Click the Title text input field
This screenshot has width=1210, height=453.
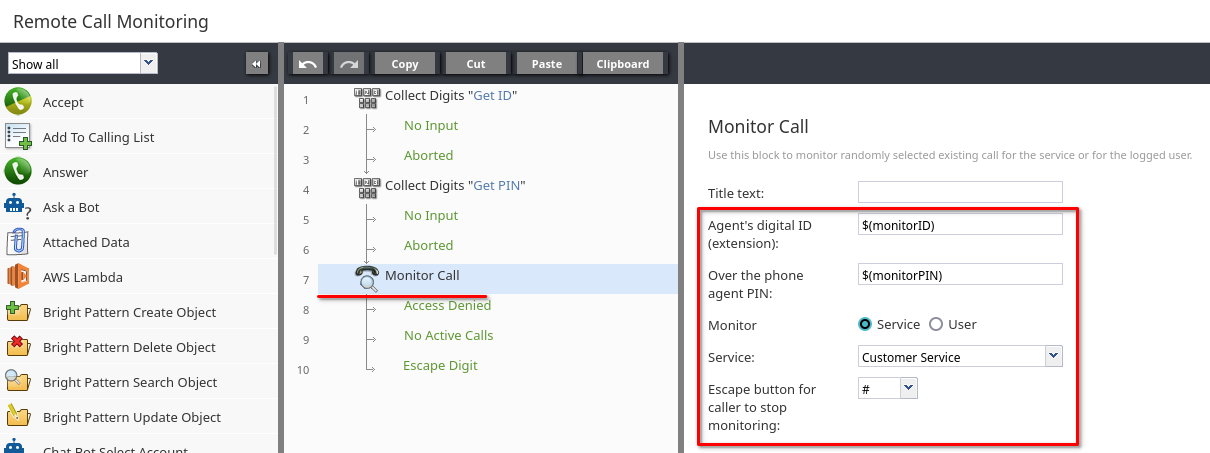(960, 192)
